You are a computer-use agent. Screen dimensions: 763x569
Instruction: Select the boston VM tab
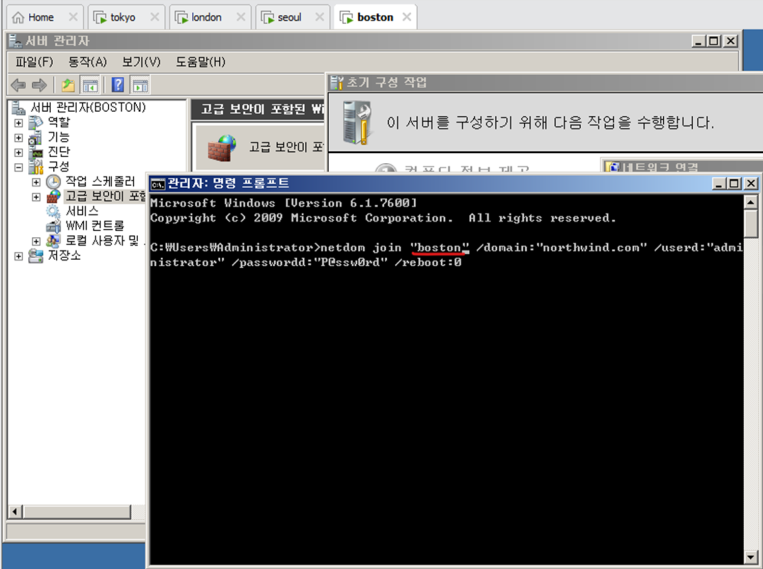pyautogui.click(x=375, y=18)
